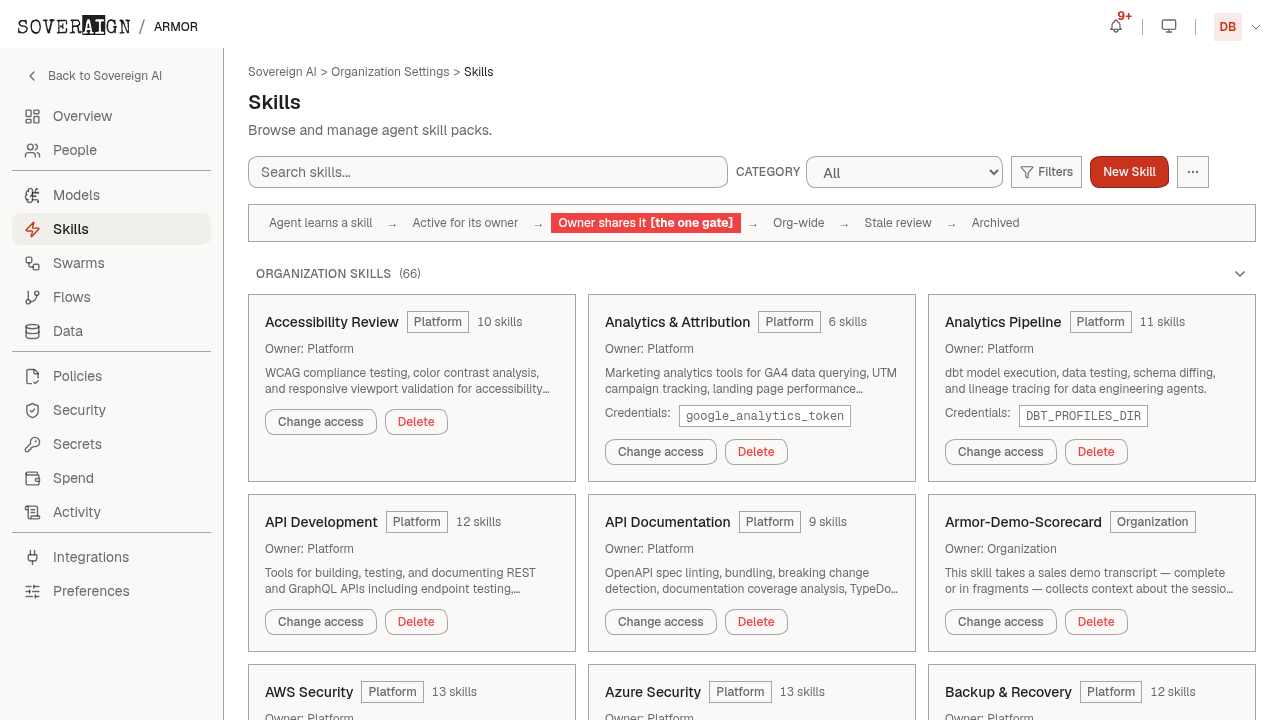Image resolution: width=1280 pixels, height=720 pixels.
Task: Open Flows in the sidebar
Action: pos(112,297)
